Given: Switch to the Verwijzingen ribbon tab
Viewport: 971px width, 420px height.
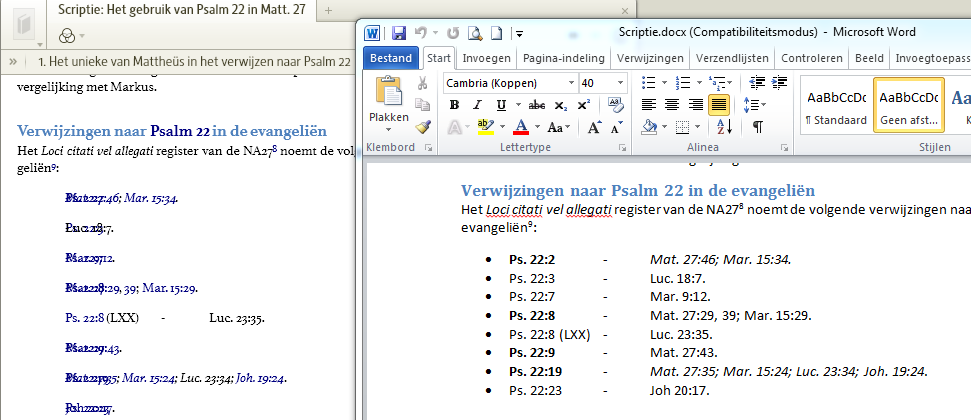Looking at the screenshot, I should click(x=650, y=58).
